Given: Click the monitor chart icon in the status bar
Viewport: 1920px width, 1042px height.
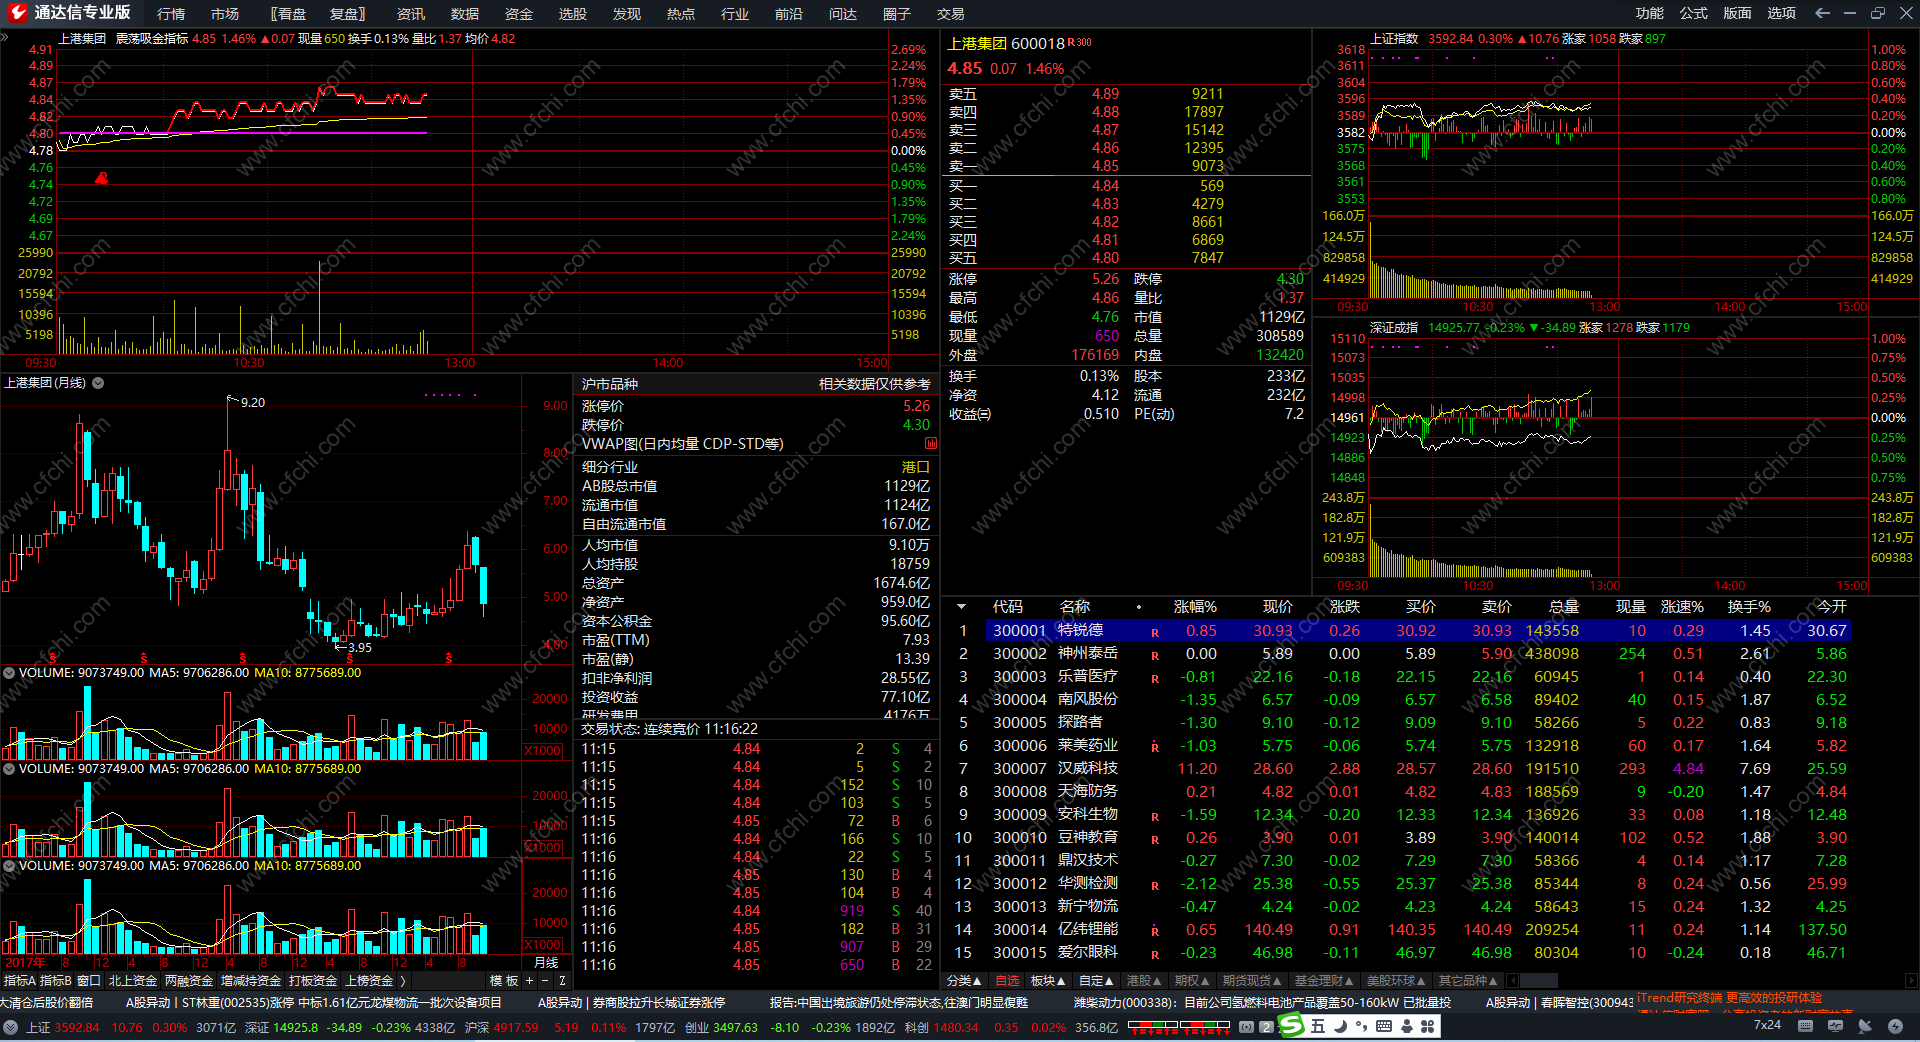Looking at the screenshot, I should click(x=1835, y=1026).
